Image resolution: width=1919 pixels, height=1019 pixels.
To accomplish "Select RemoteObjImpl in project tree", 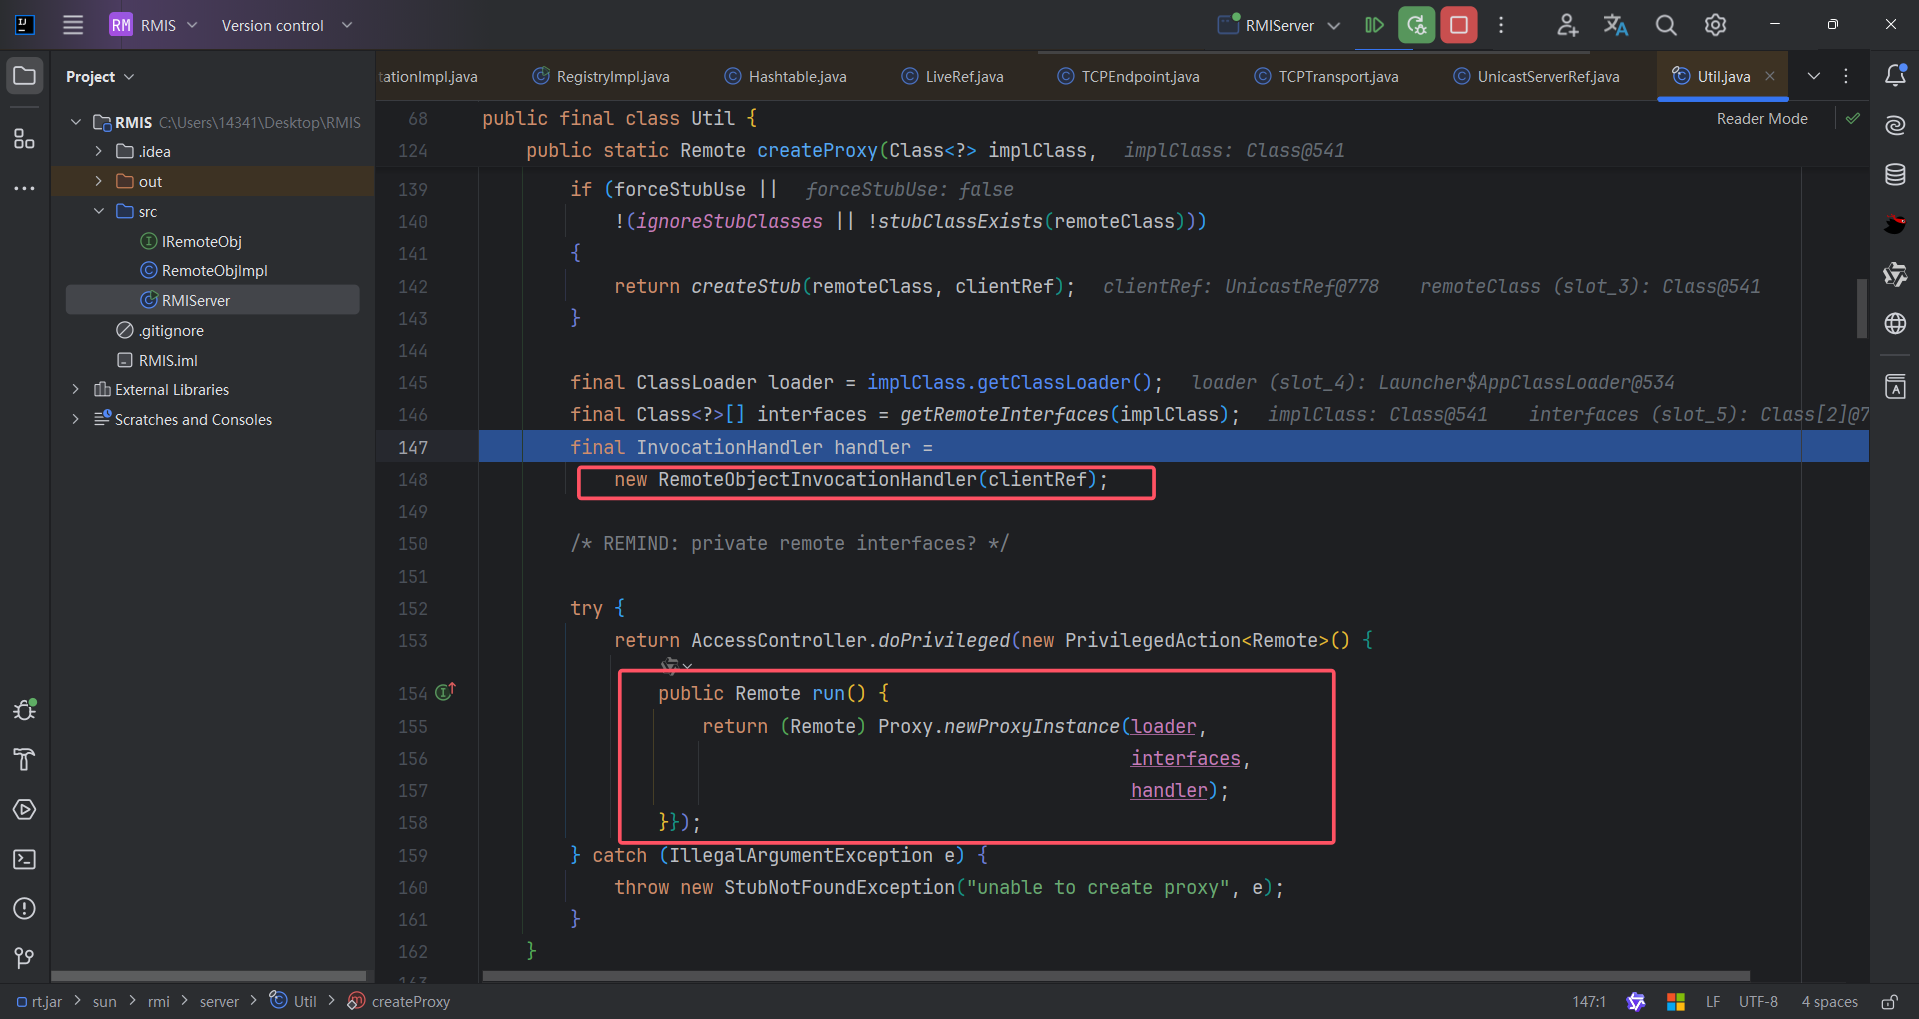I will pyautogui.click(x=204, y=270).
